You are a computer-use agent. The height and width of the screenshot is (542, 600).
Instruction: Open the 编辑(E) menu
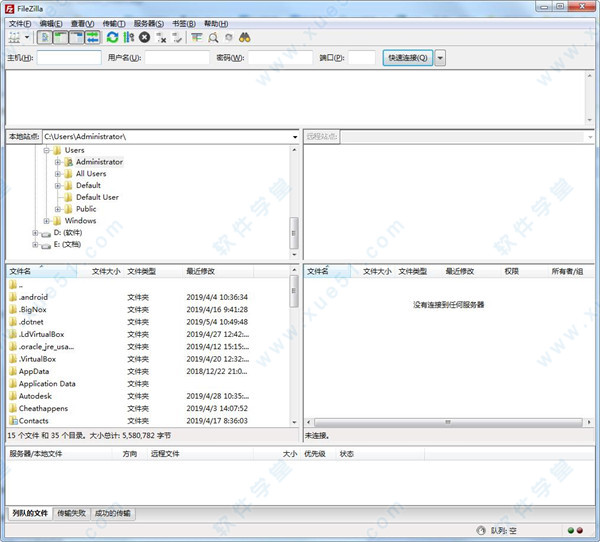point(51,24)
